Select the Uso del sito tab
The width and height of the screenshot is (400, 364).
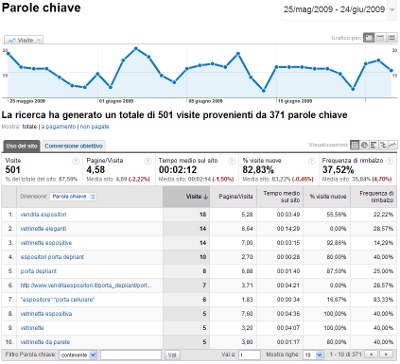pyautogui.click(x=22, y=146)
